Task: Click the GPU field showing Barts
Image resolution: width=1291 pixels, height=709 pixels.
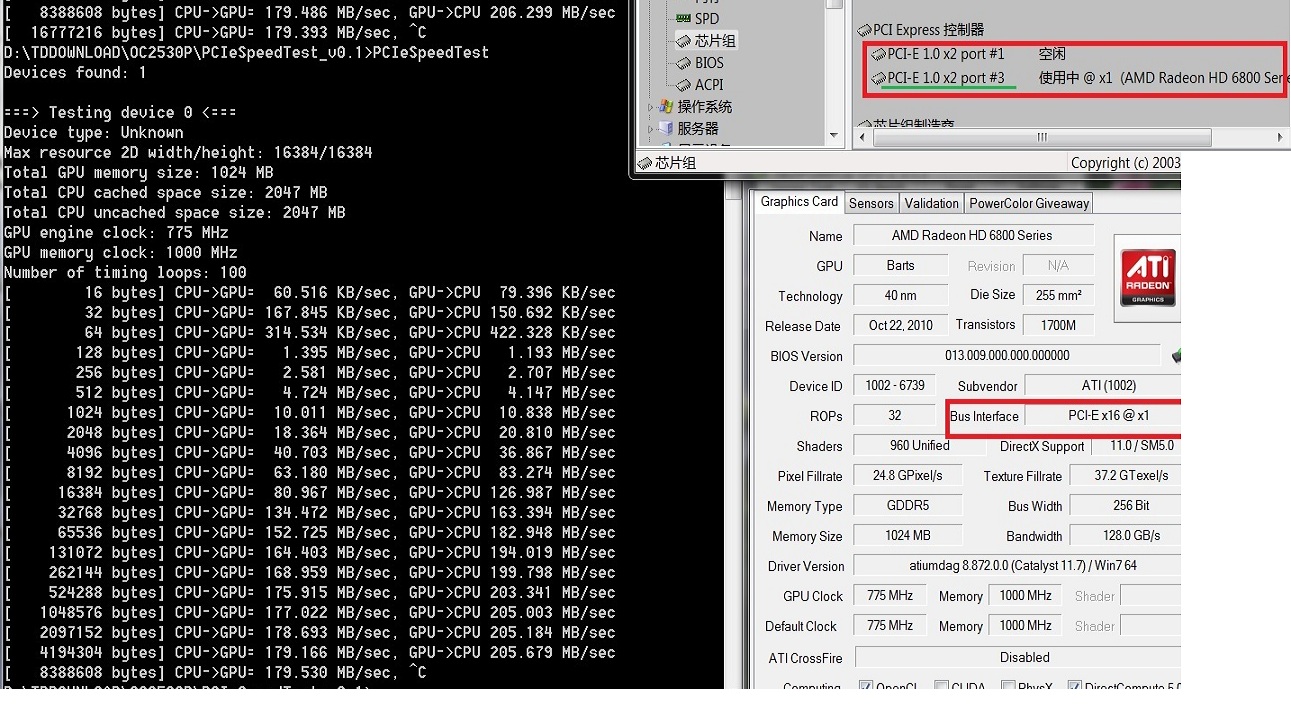Action: (x=900, y=265)
